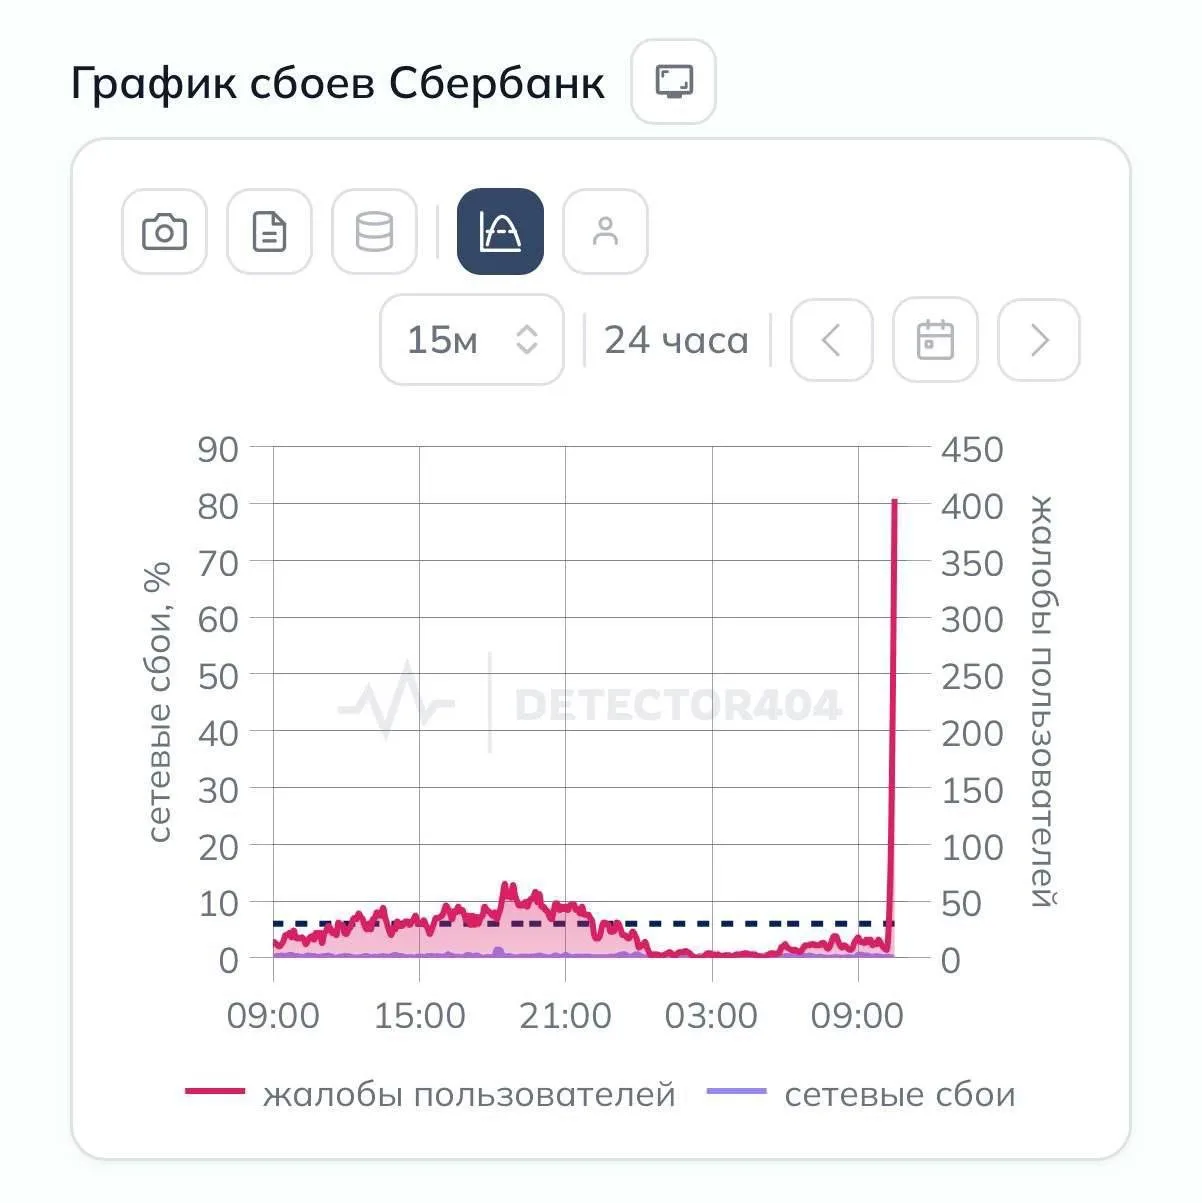Toggle the сетевые сбои legend series
This screenshot has height=1203, width=1202.
coord(899,1094)
